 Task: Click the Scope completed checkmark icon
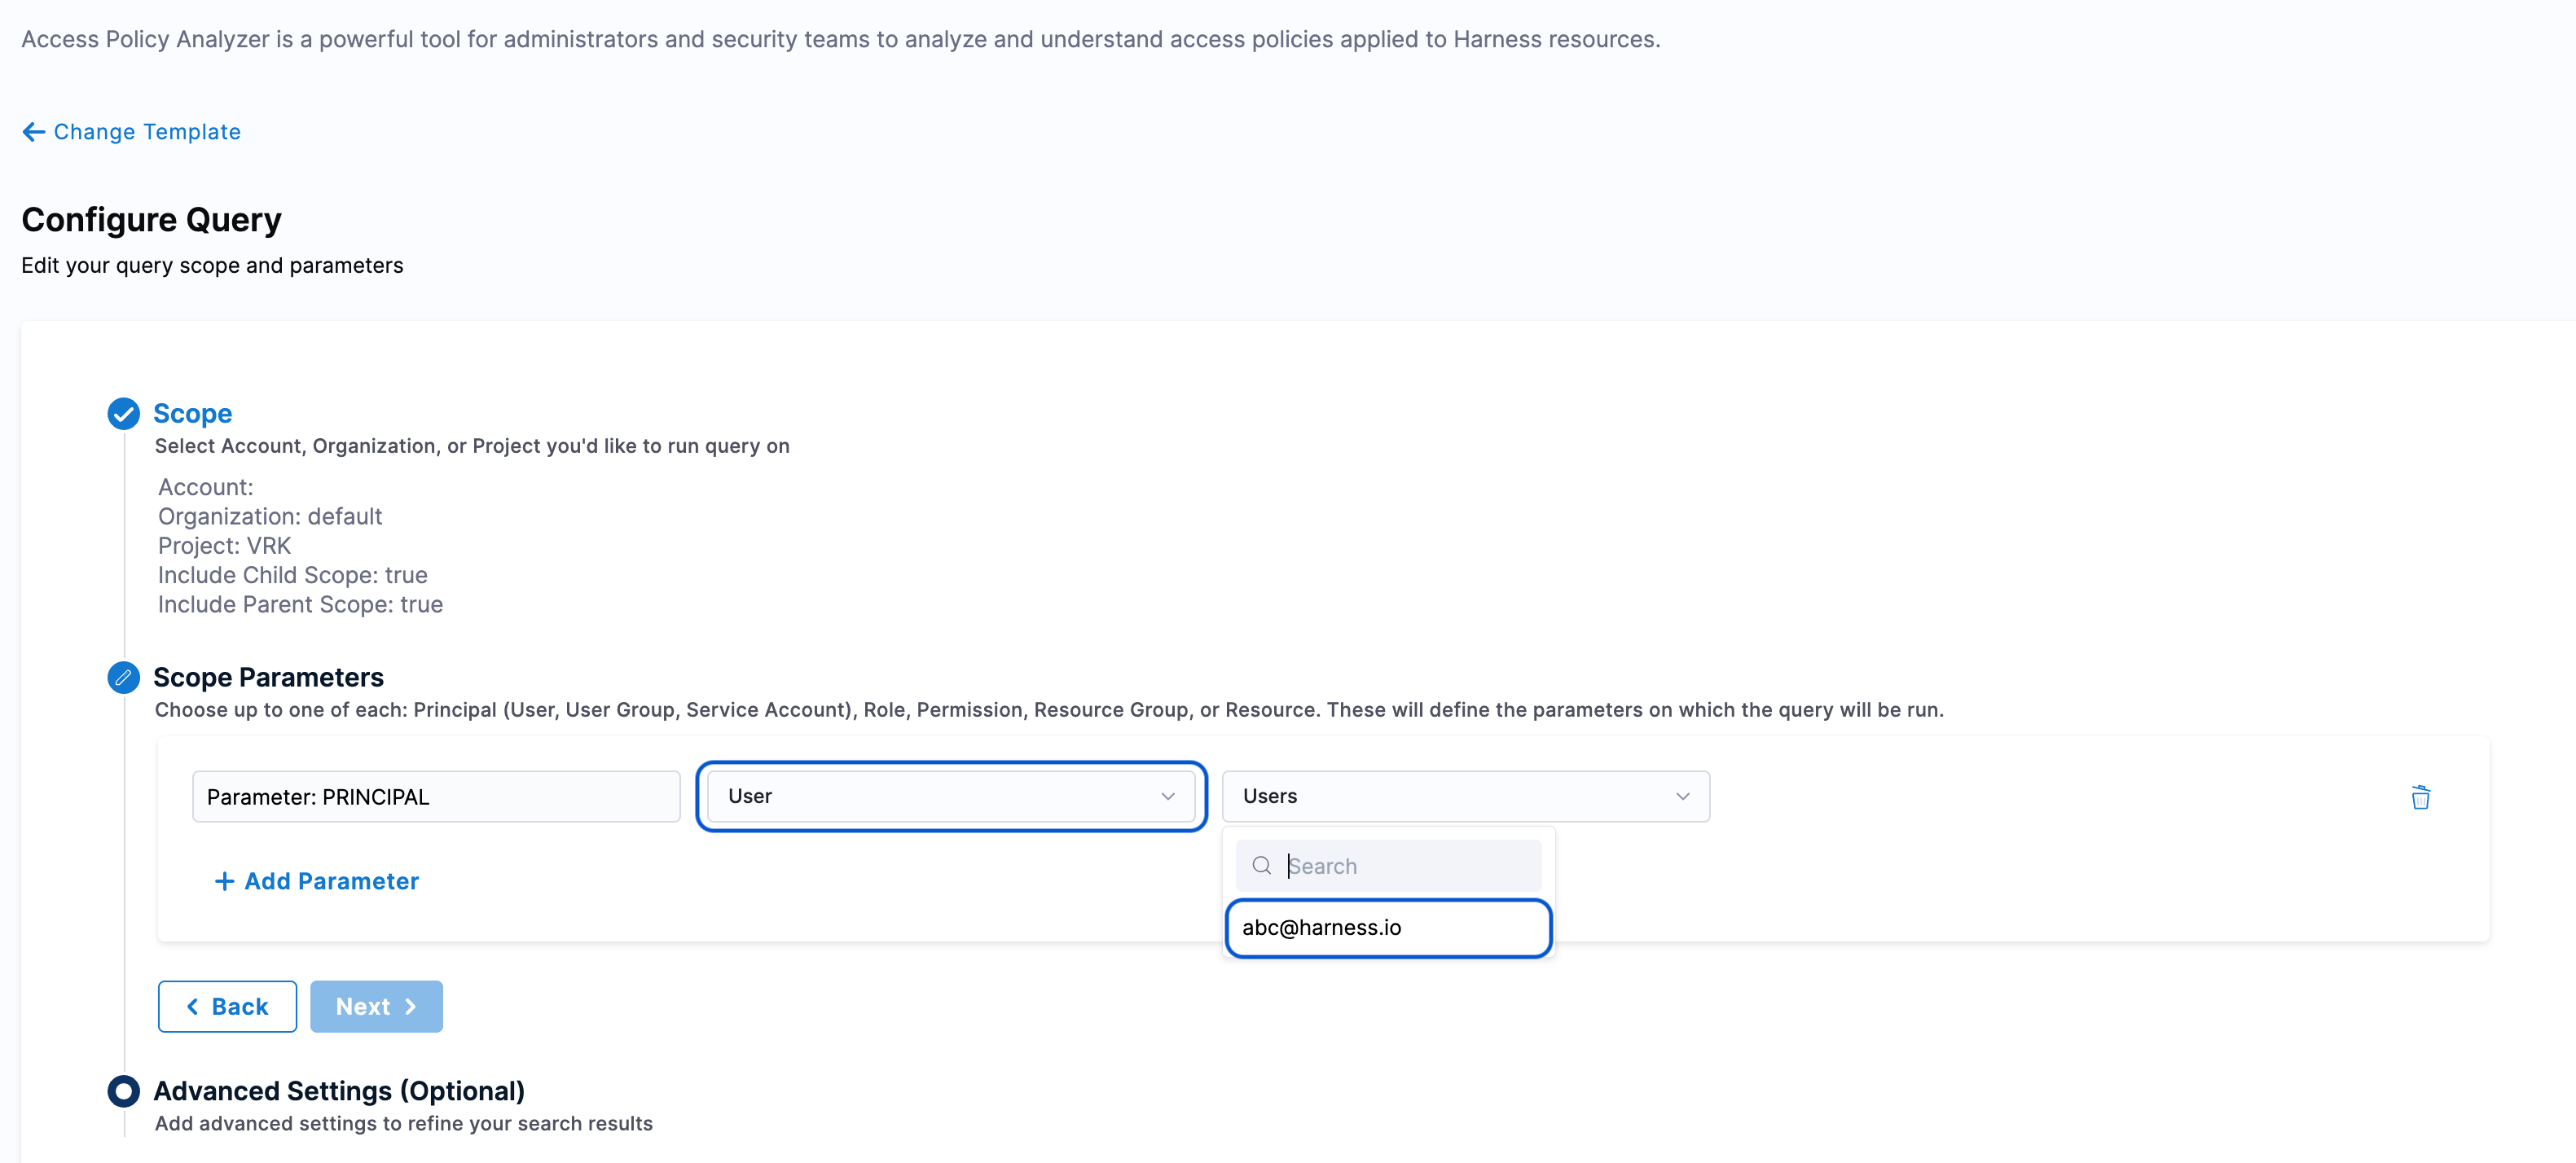pyautogui.click(x=123, y=413)
